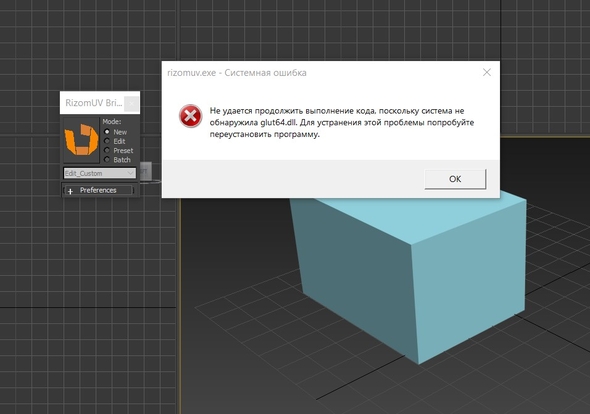Click the orange RizomUV logo button
The width and height of the screenshot is (590, 414).
[x=81, y=140]
